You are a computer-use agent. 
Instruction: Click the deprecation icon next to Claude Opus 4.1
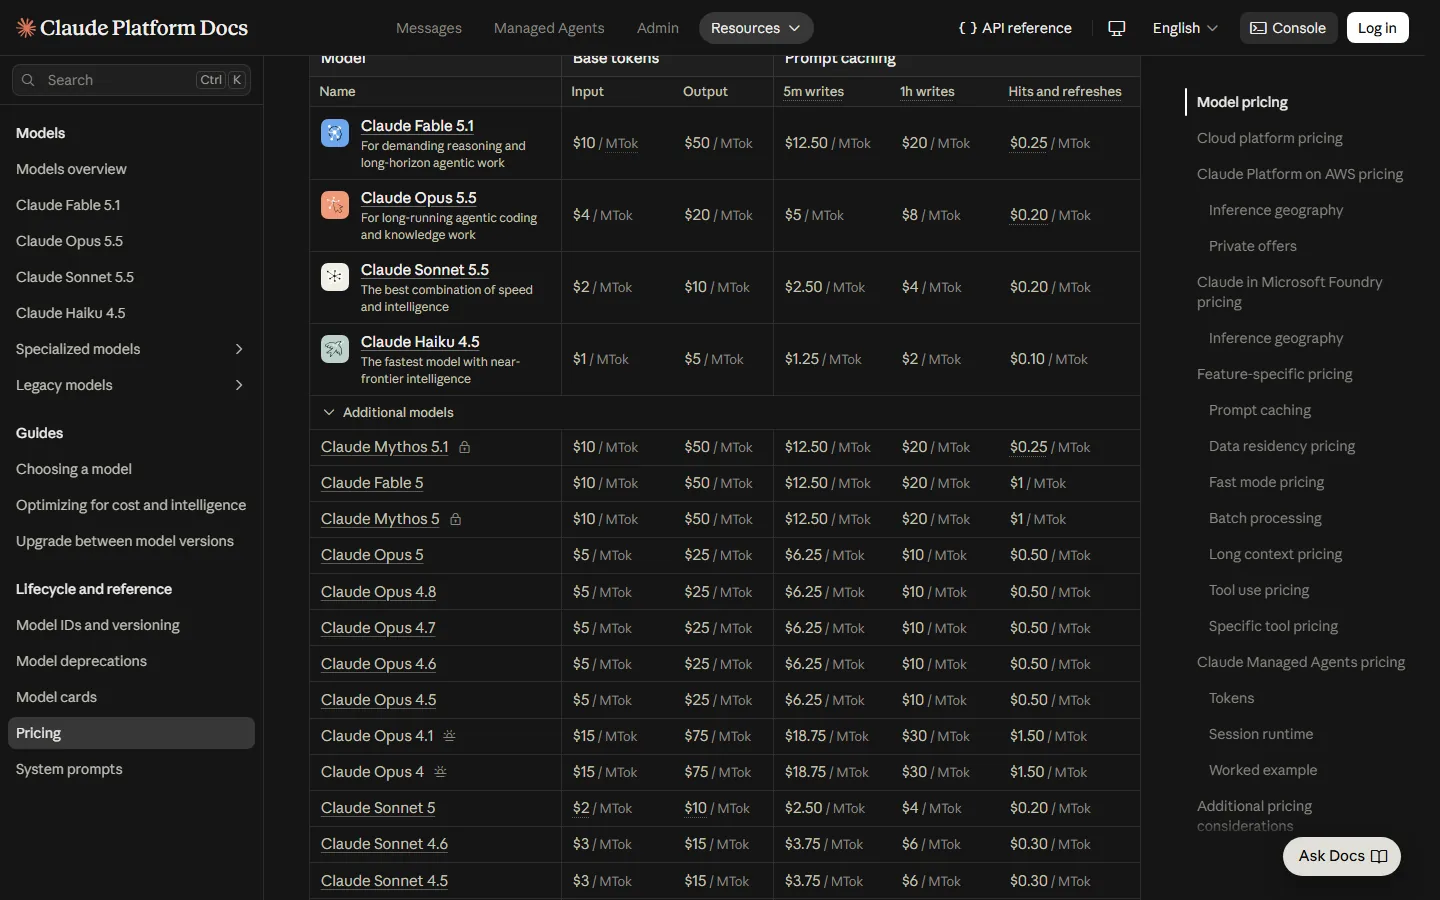[449, 736]
